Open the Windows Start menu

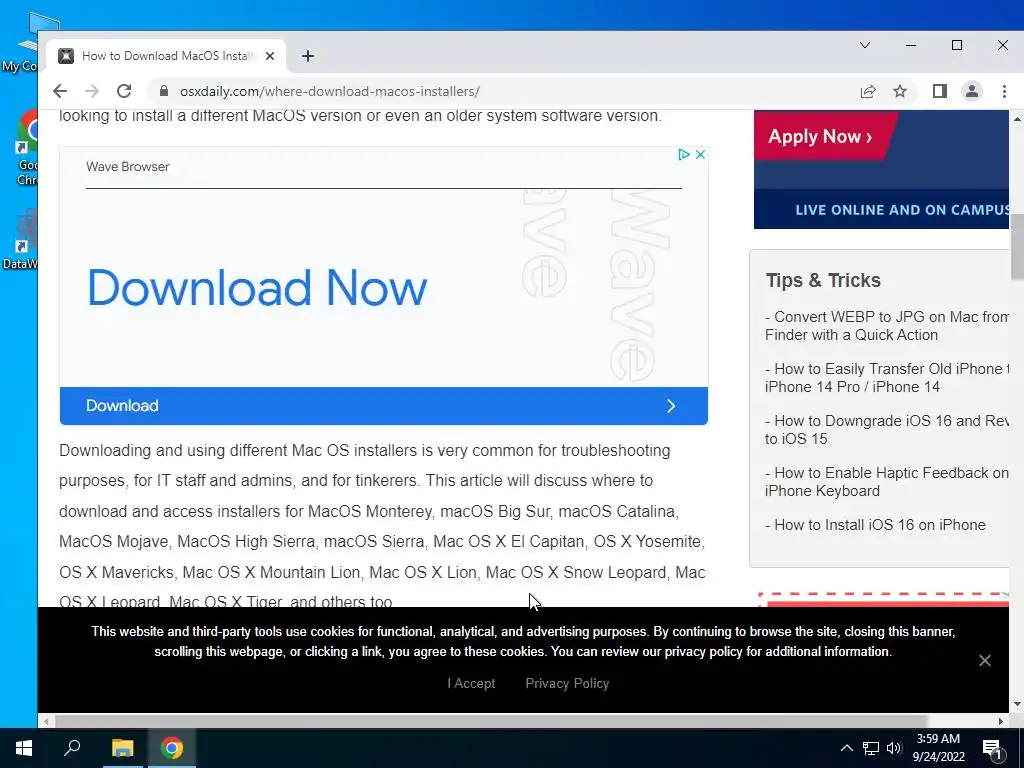(x=24, y=748)
